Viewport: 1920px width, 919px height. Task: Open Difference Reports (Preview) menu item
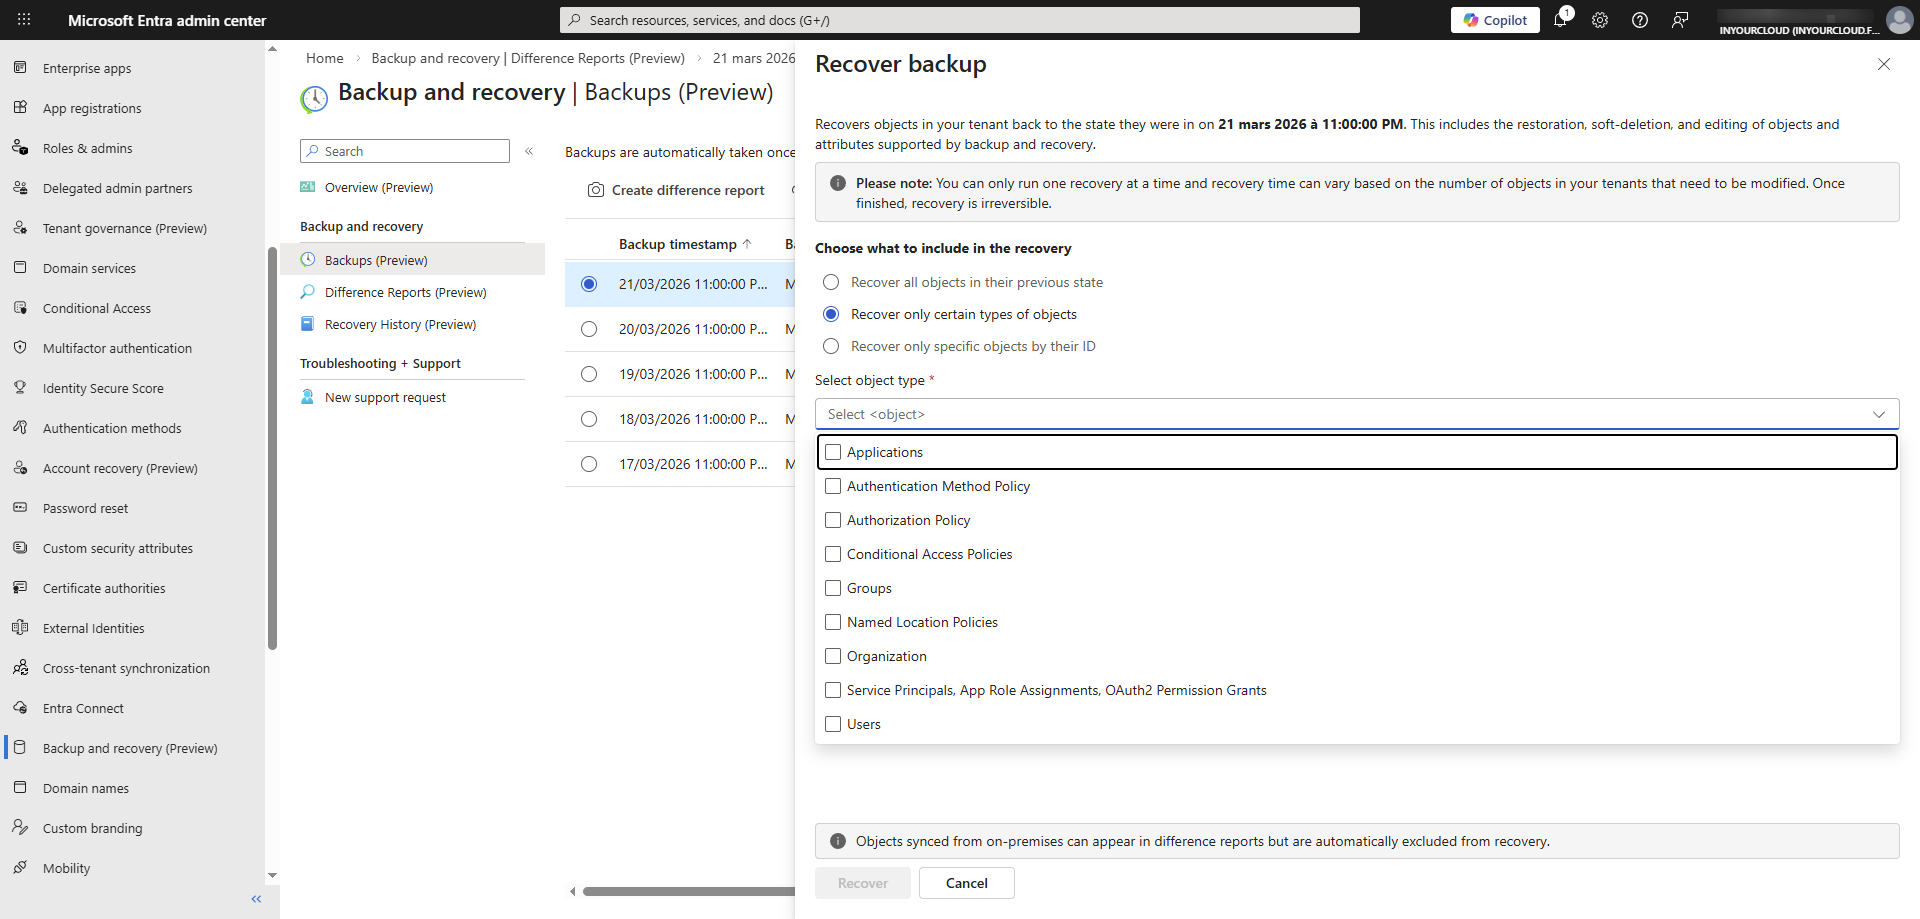pyautogui.click(x=405, y=292)
